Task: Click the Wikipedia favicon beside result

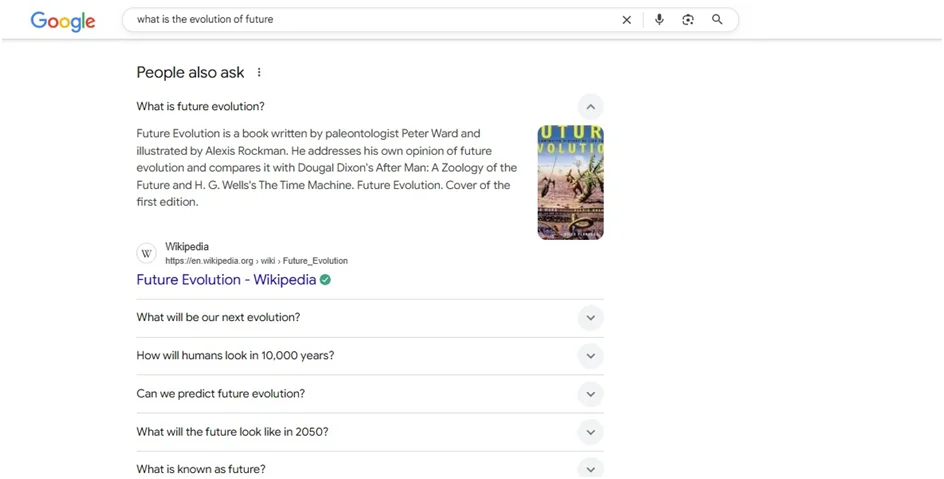Action: tap(146, 253)
